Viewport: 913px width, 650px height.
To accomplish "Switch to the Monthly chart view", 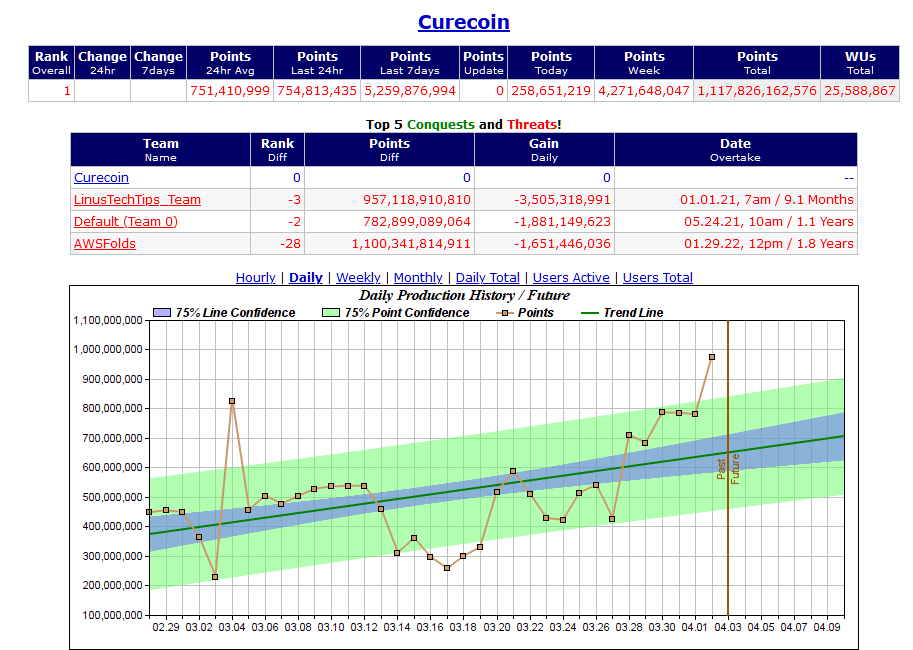I will click(418, 277).
